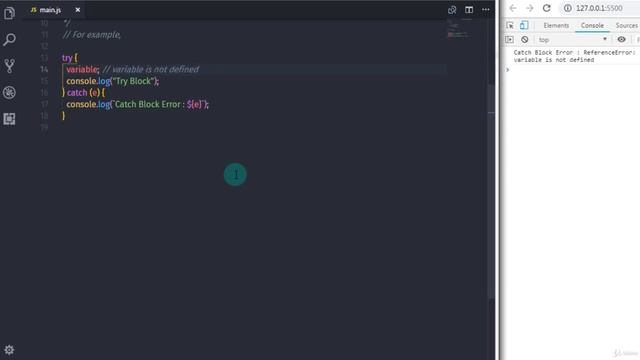Viewport: 640px width, 360px height.
Task: Activate DevTools inspect element picker
Action: click(x=510, y=25)
